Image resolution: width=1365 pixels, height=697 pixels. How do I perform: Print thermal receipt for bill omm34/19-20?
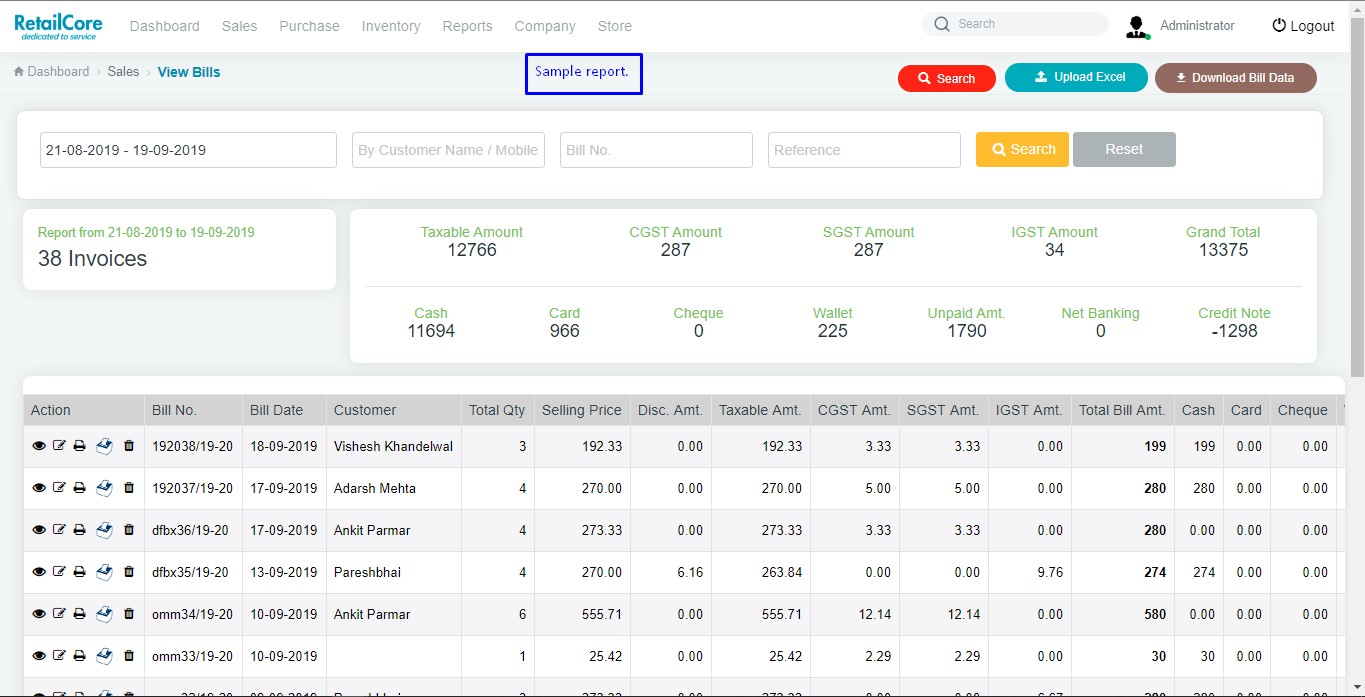[x=104, y=614]
